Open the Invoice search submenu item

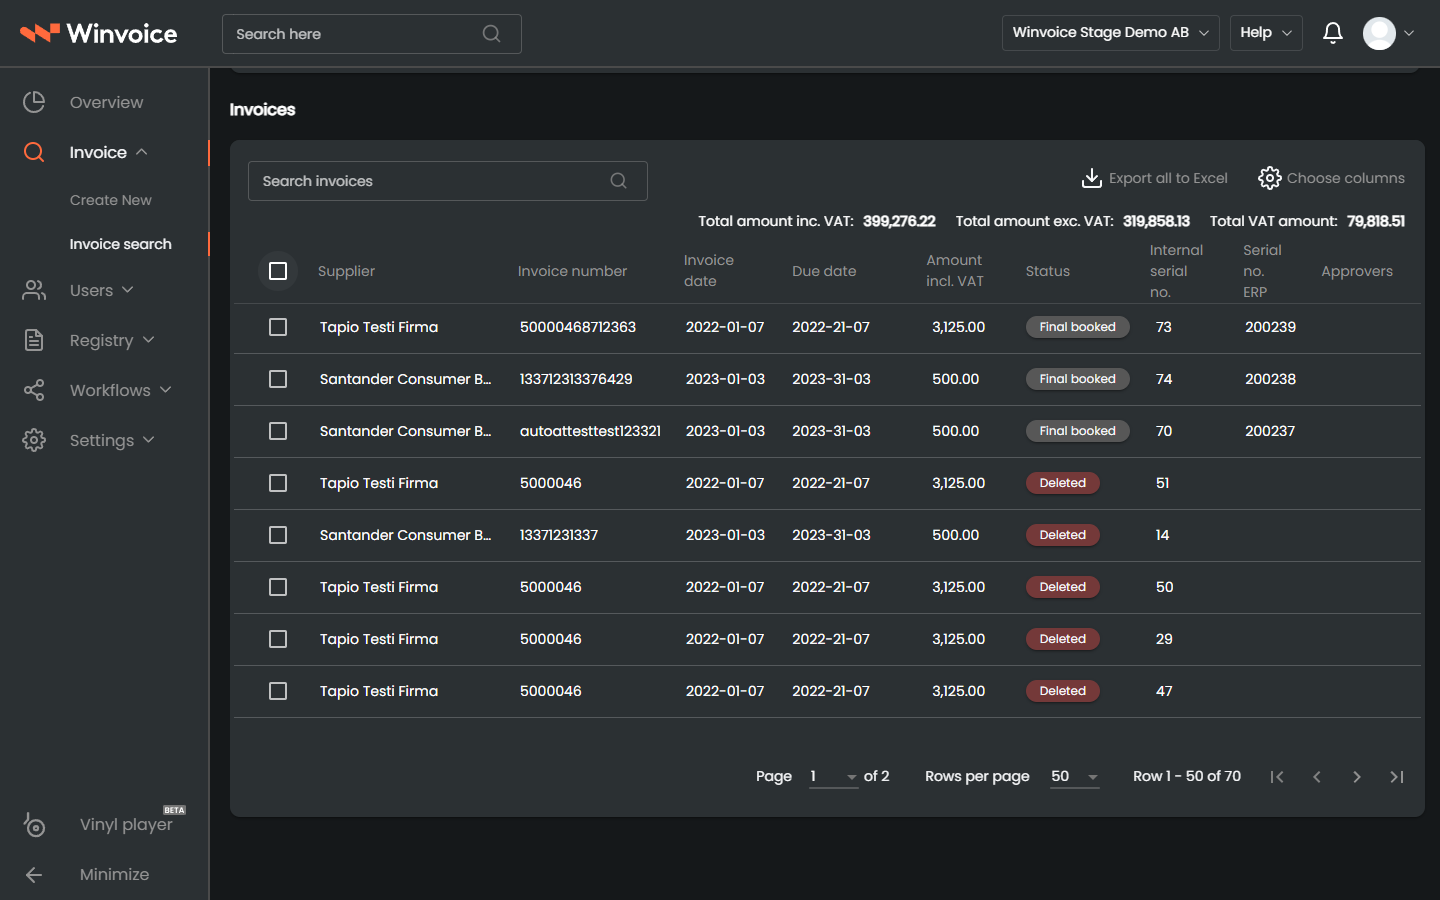(x=120, y=244)
